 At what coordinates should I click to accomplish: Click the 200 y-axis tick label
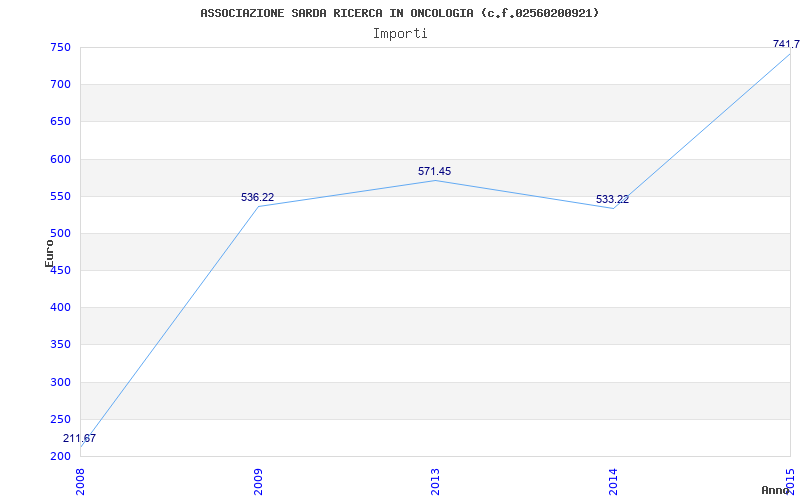60,456
